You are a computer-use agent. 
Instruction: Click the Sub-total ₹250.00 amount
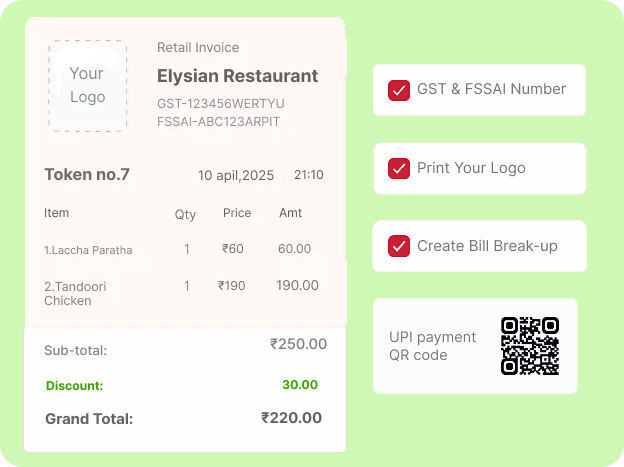click(x=298, y=344)
